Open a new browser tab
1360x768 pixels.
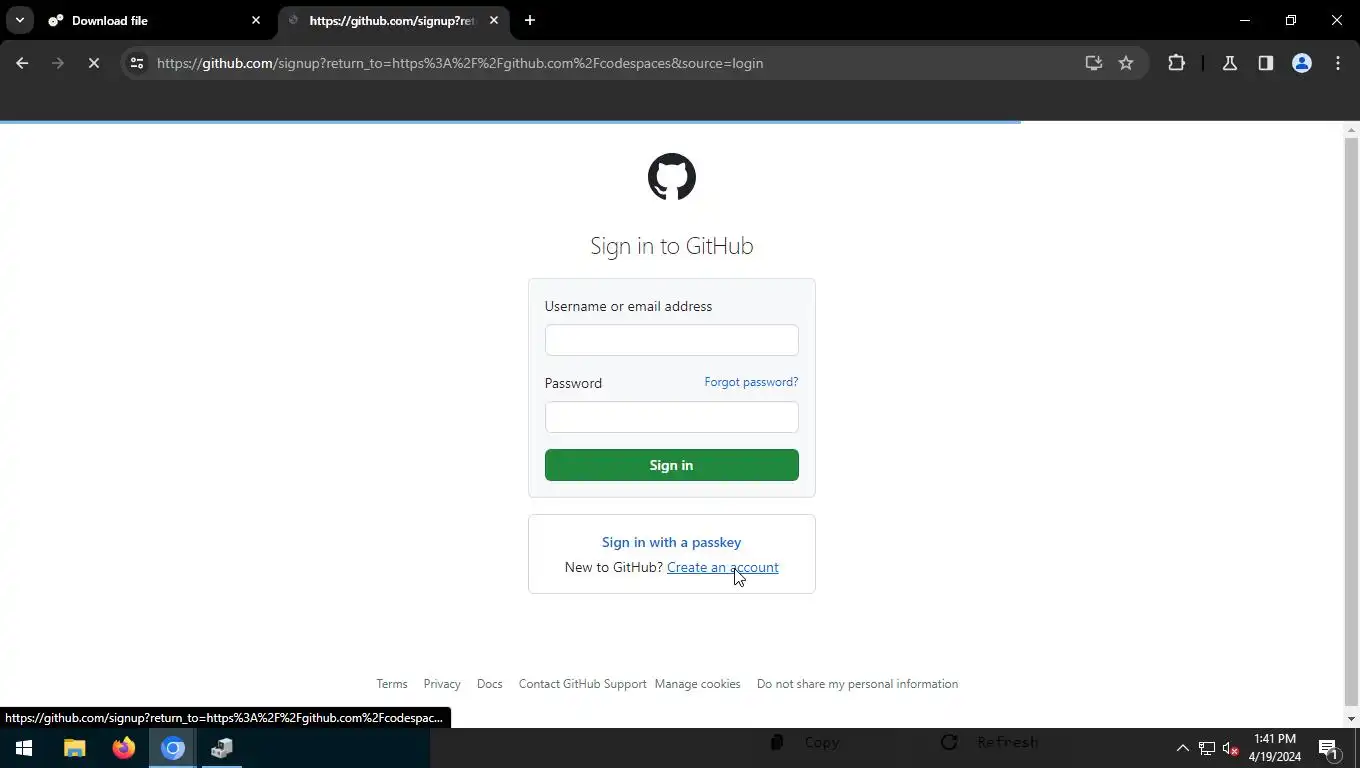tap(530, 20)
